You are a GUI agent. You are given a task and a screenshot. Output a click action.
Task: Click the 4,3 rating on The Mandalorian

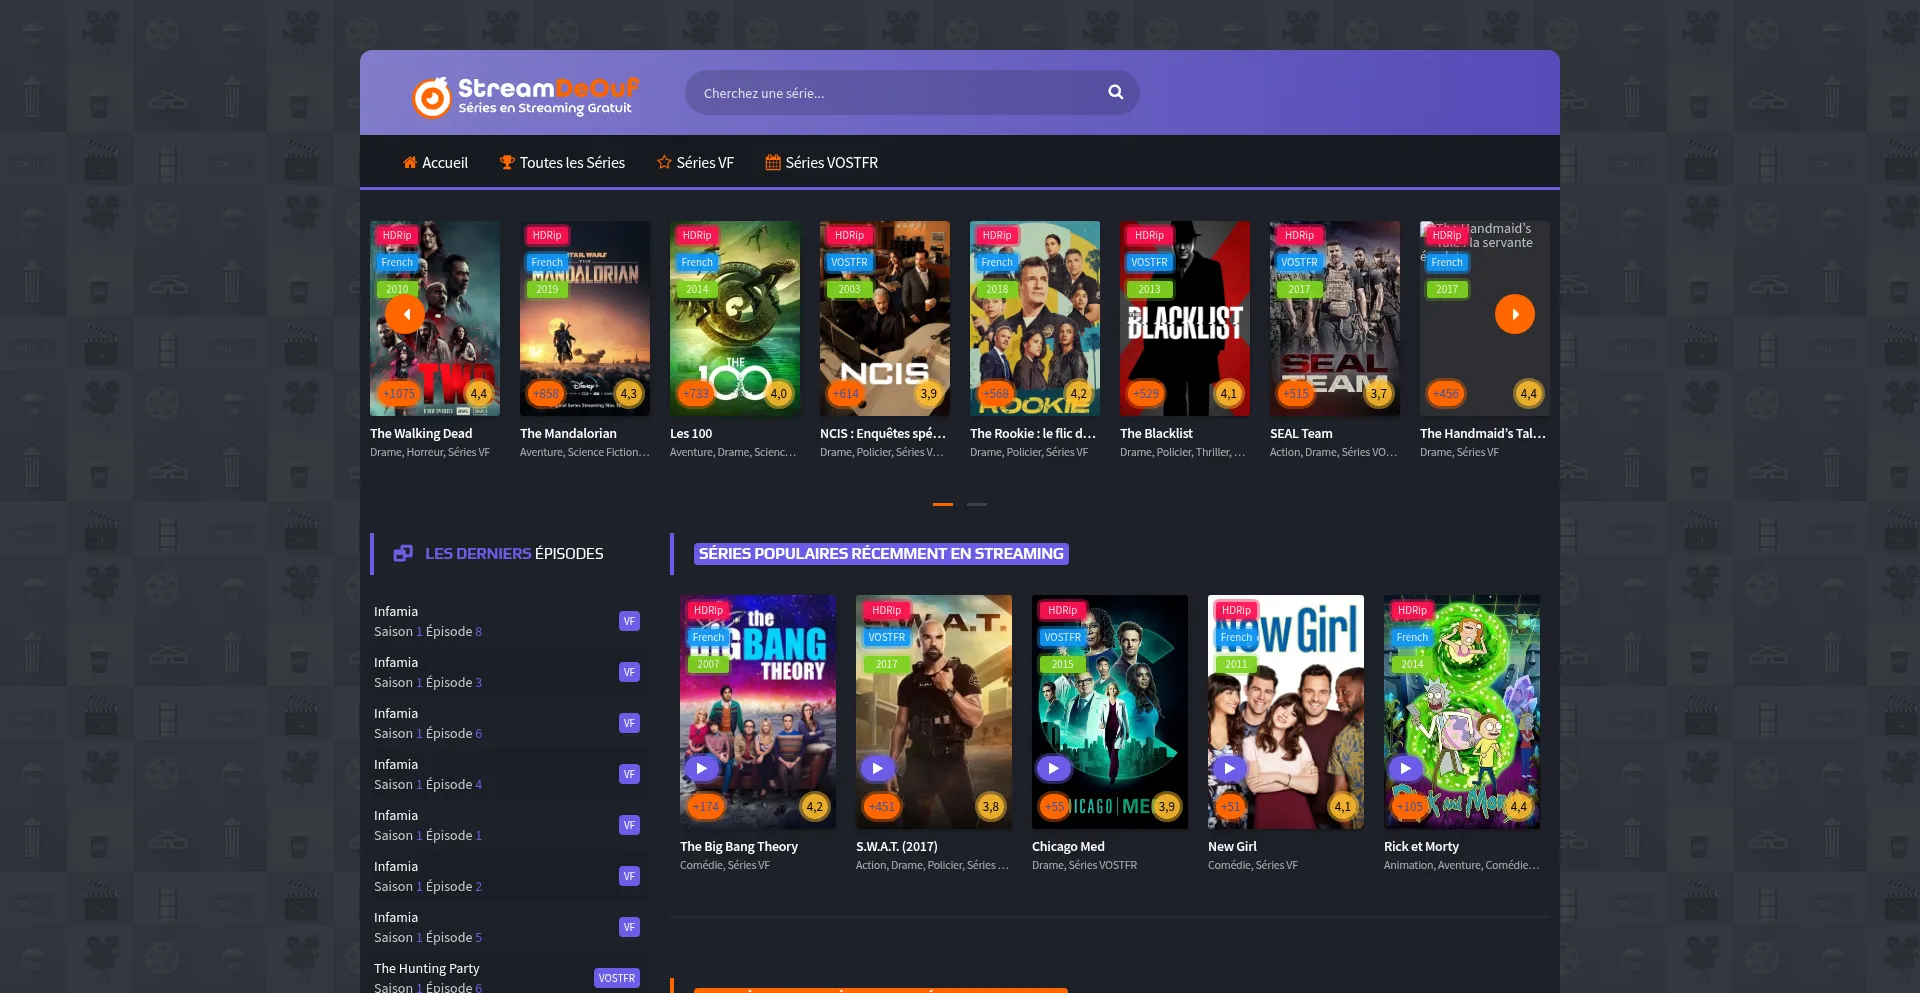(x=629, y=393)
